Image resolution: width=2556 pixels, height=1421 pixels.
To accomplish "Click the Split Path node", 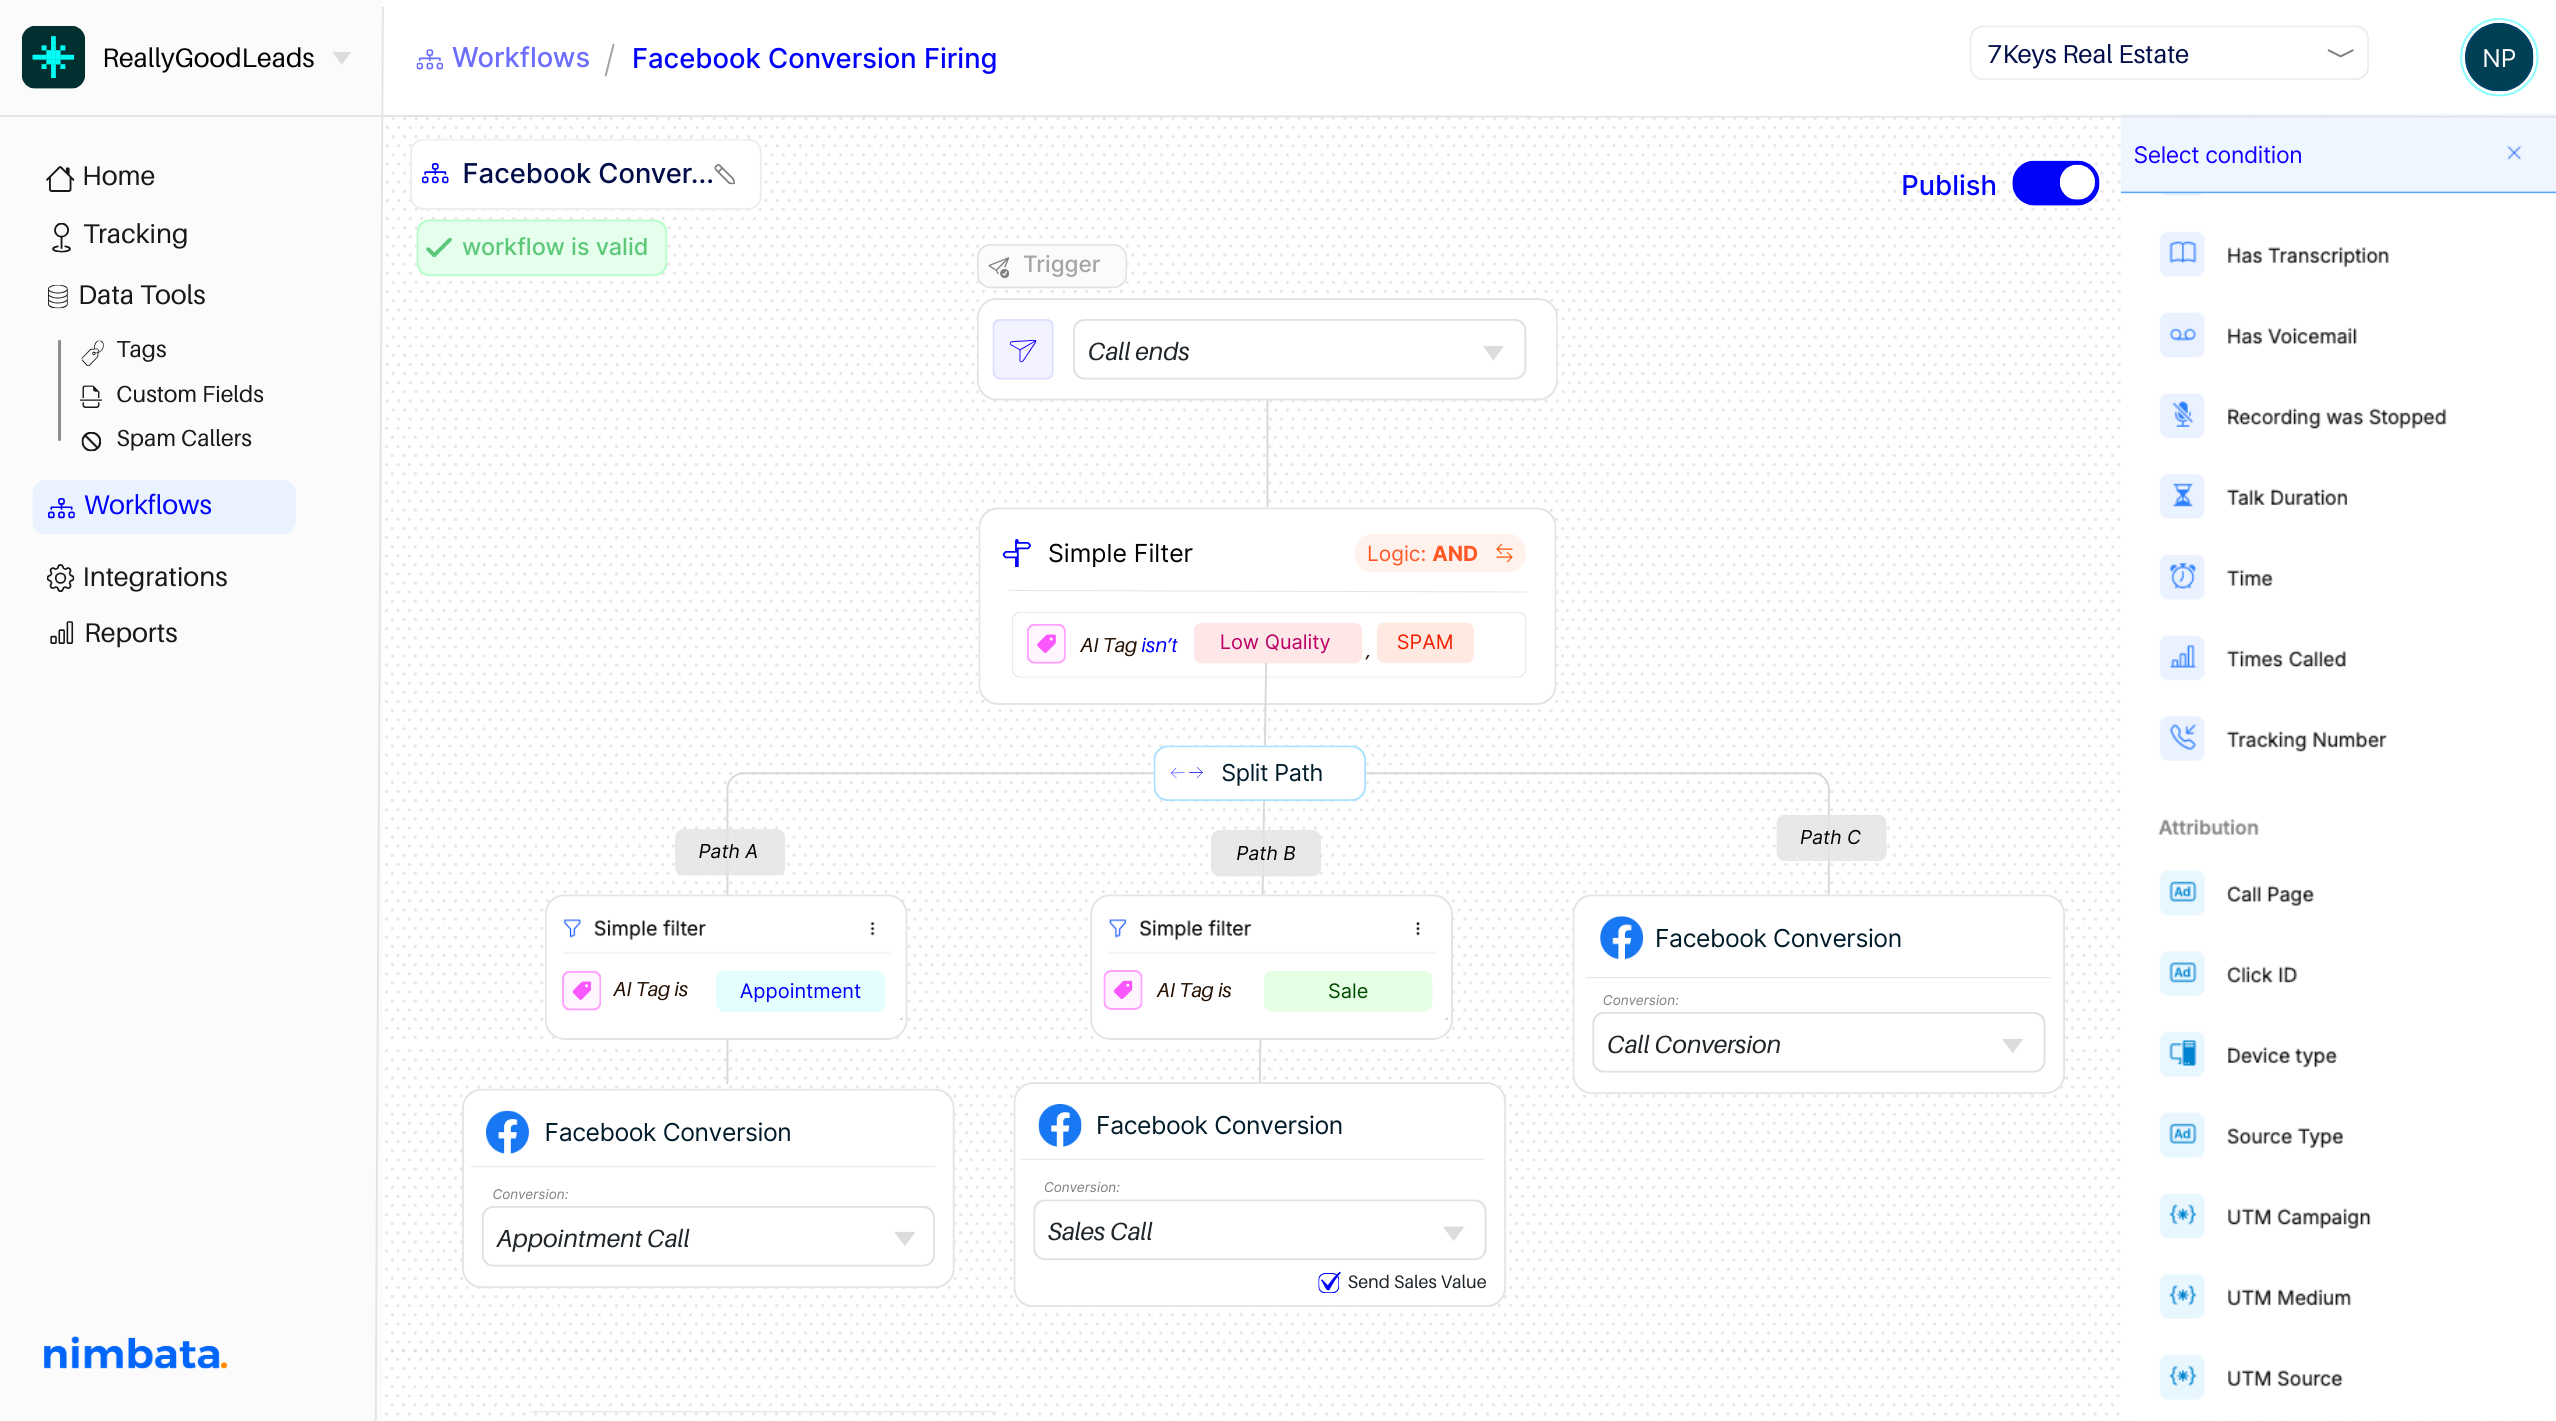I will coord(1259,773).
